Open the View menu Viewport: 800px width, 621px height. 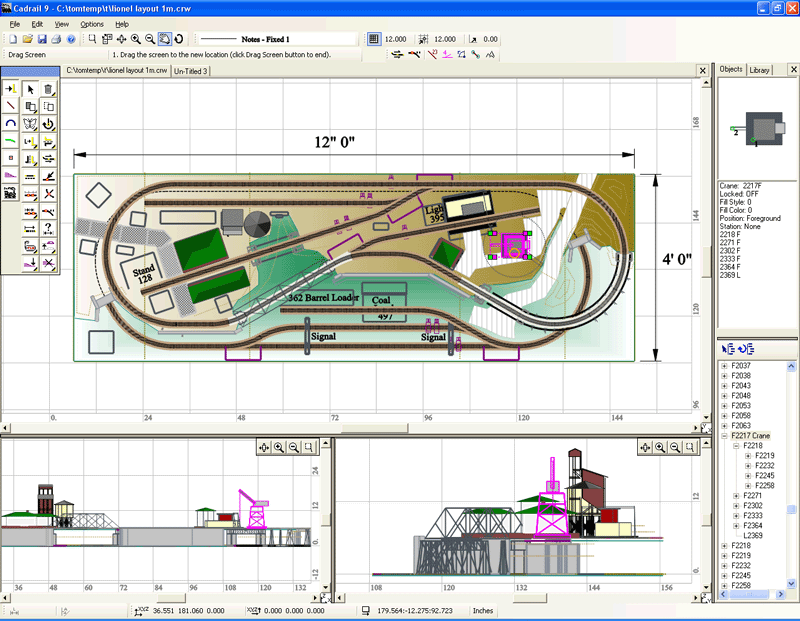pos(62,24)
